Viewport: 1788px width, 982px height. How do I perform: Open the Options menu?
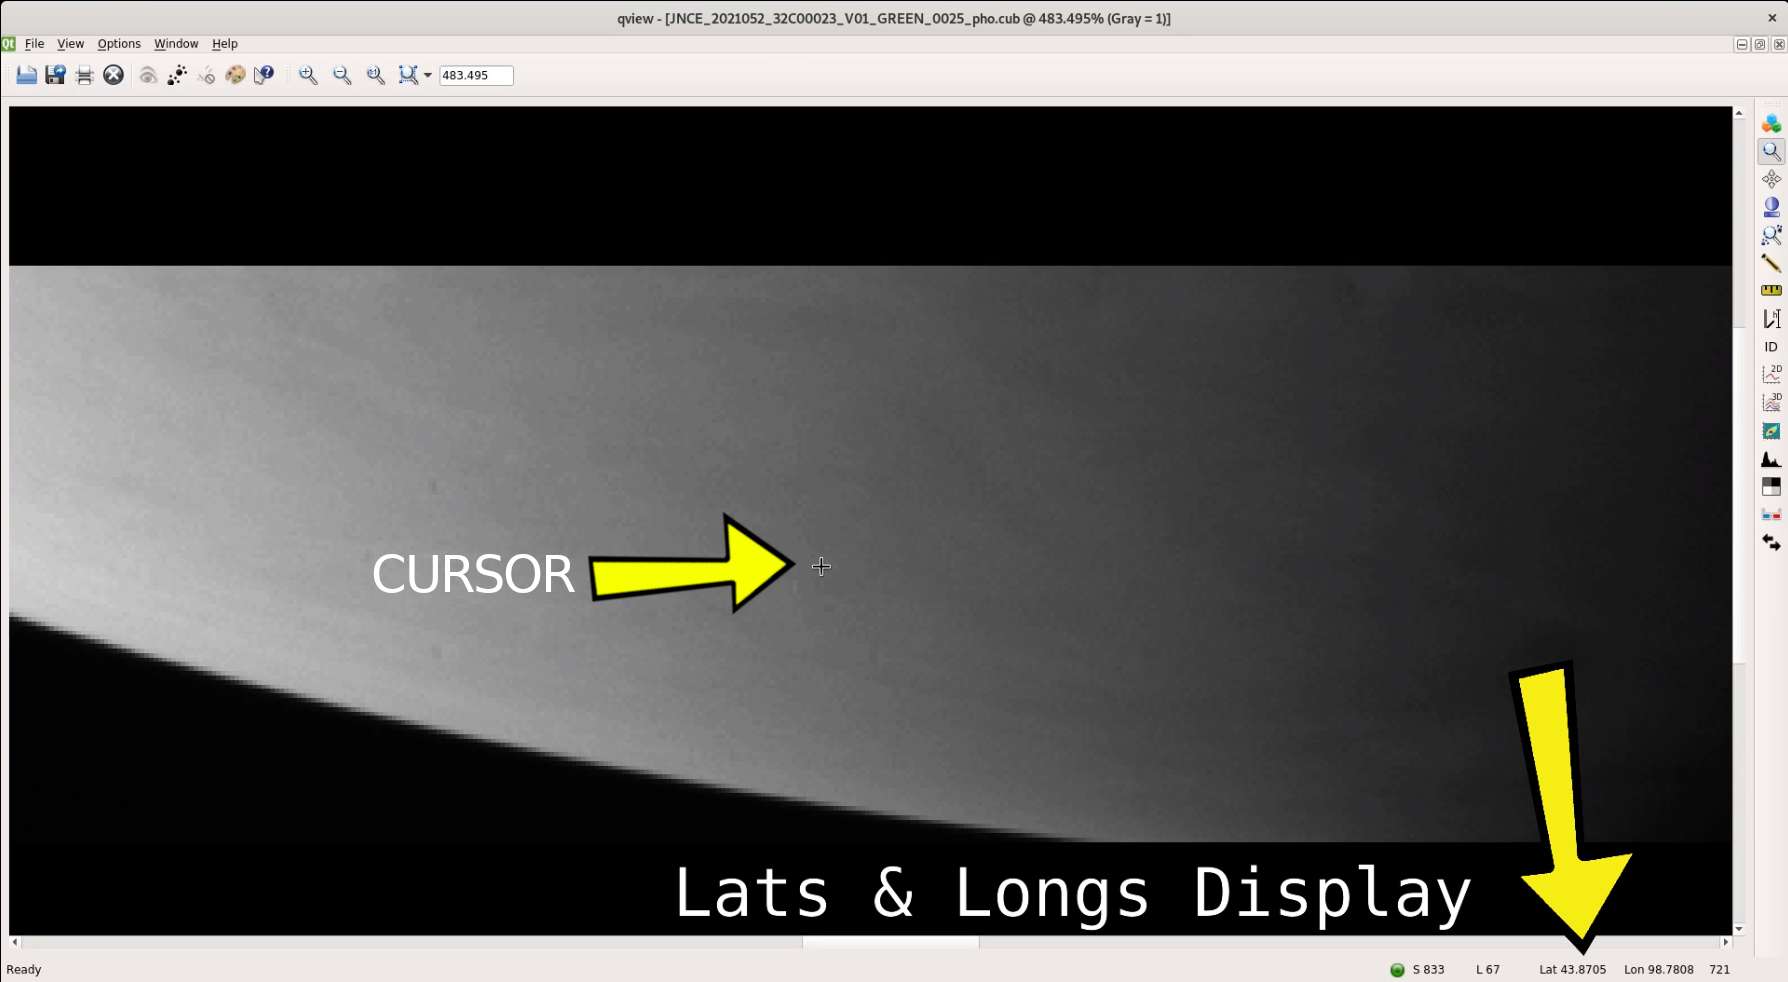[118, 43]
